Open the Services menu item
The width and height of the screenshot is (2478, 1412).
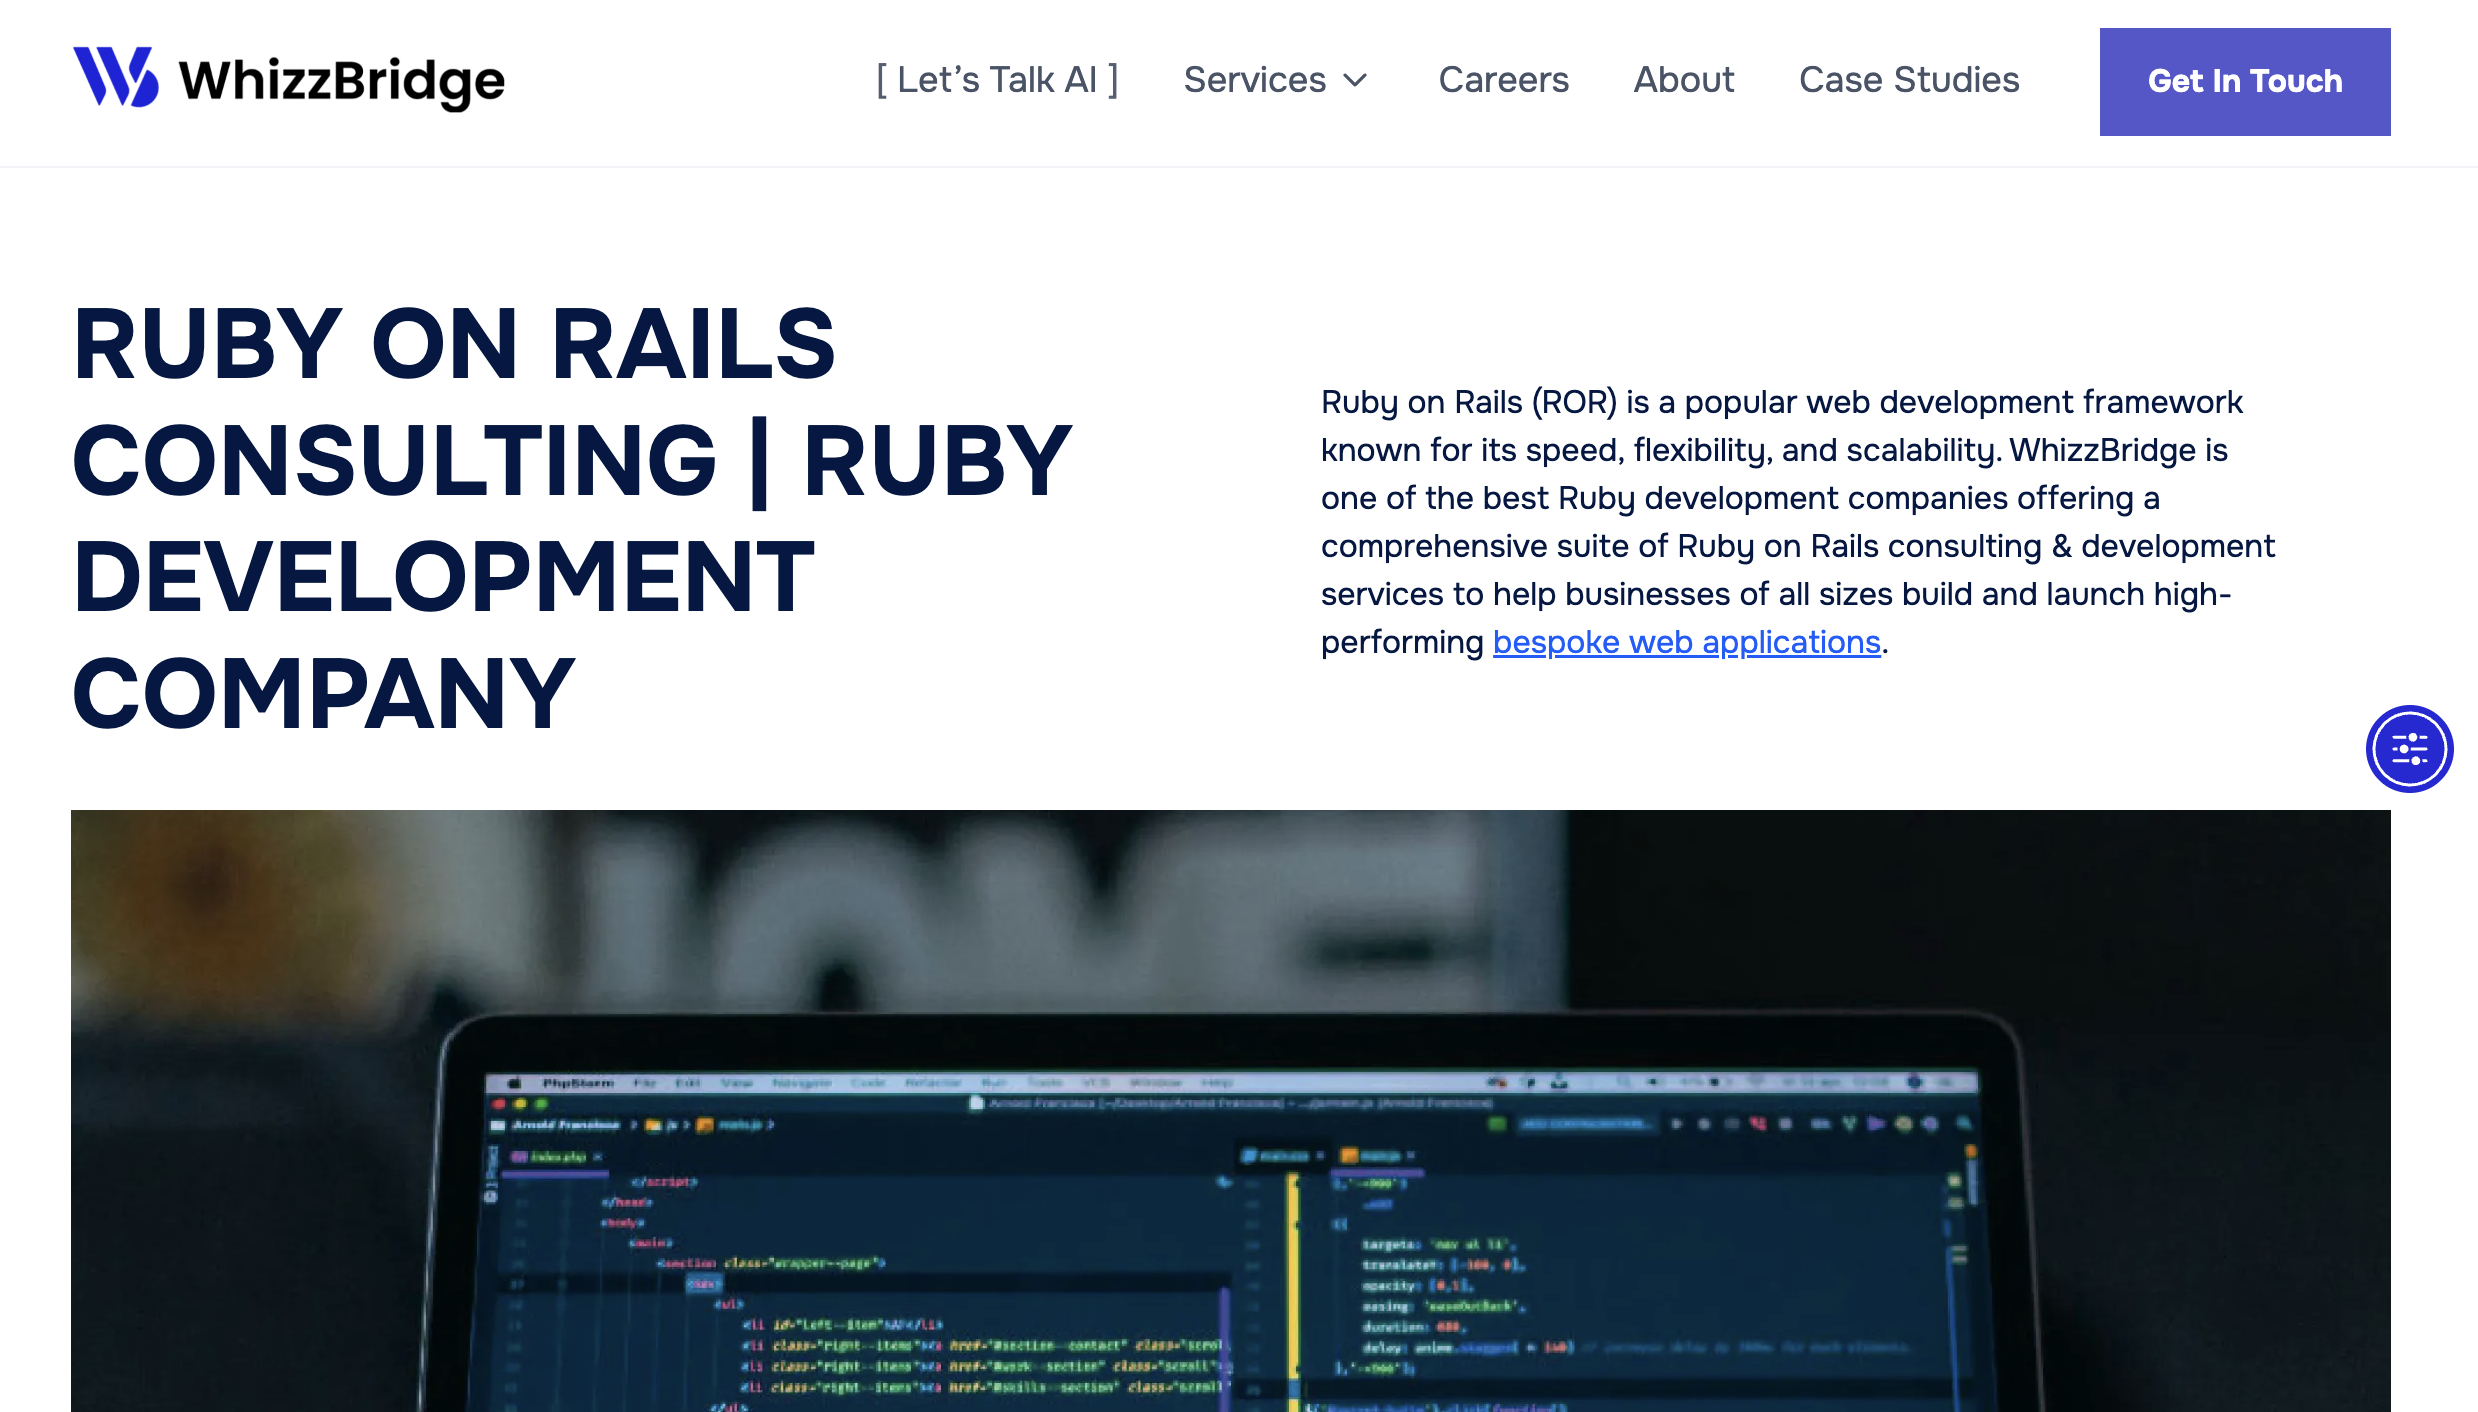[x=1254, y=80]
